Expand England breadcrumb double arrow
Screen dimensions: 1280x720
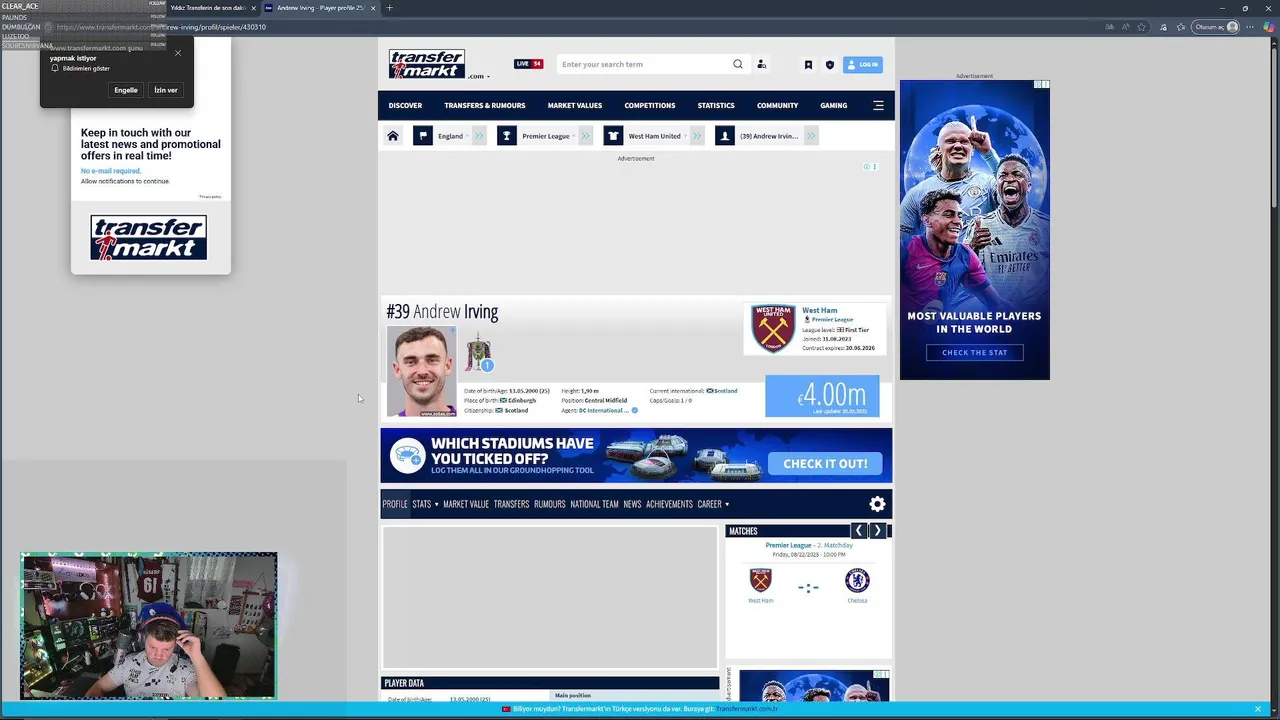[x=479, y=136]
